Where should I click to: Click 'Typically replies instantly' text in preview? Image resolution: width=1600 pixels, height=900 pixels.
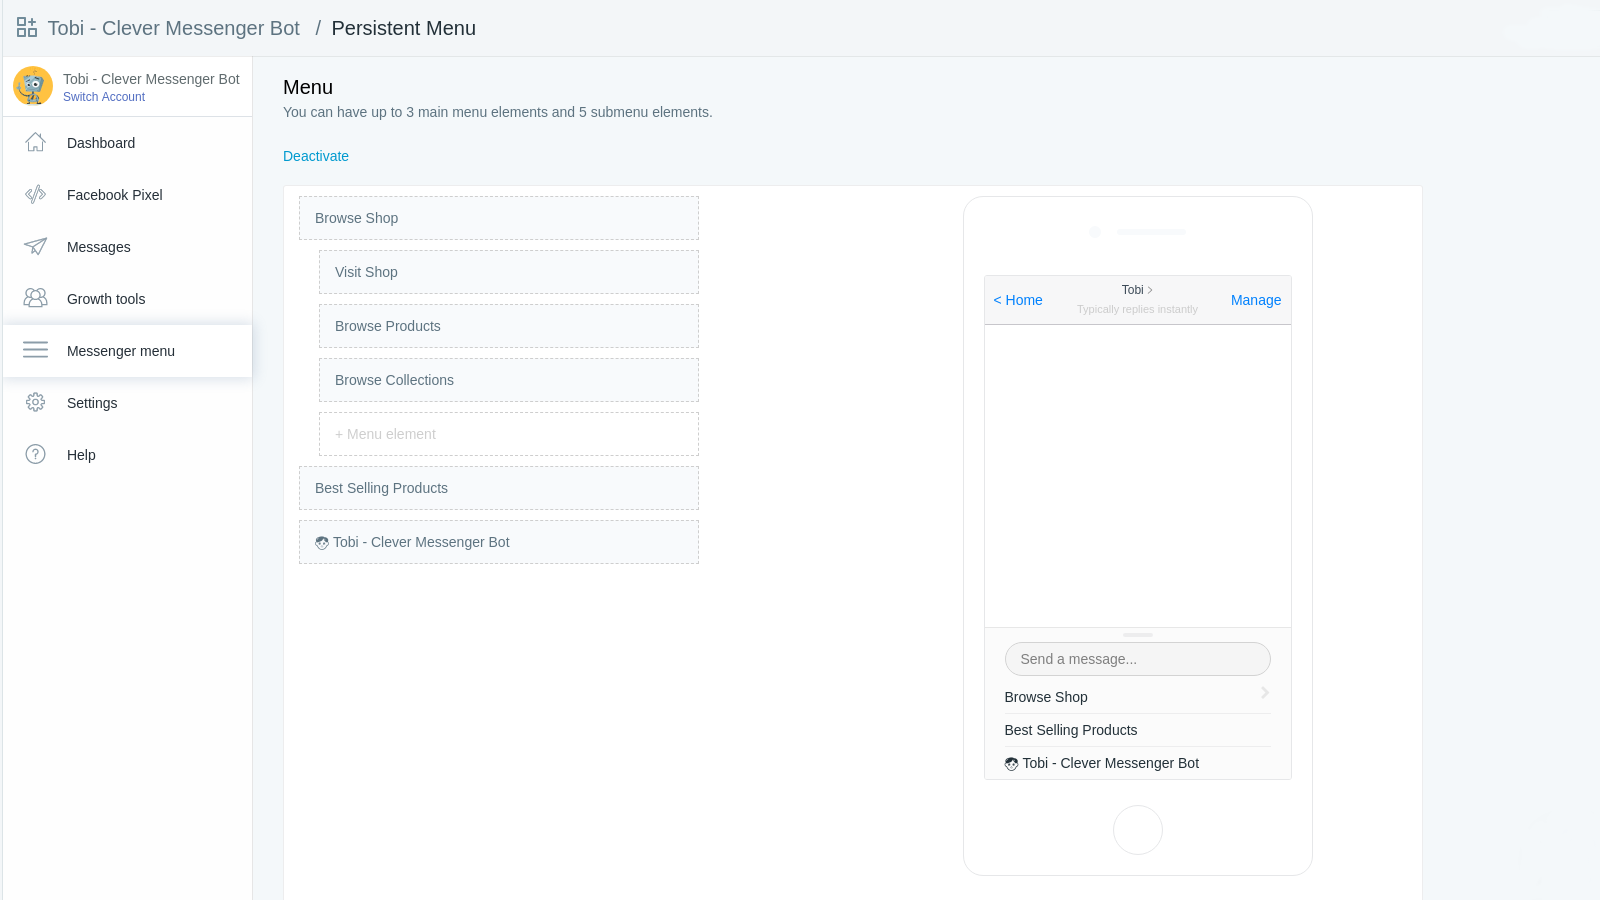(x=1137, y=309)
